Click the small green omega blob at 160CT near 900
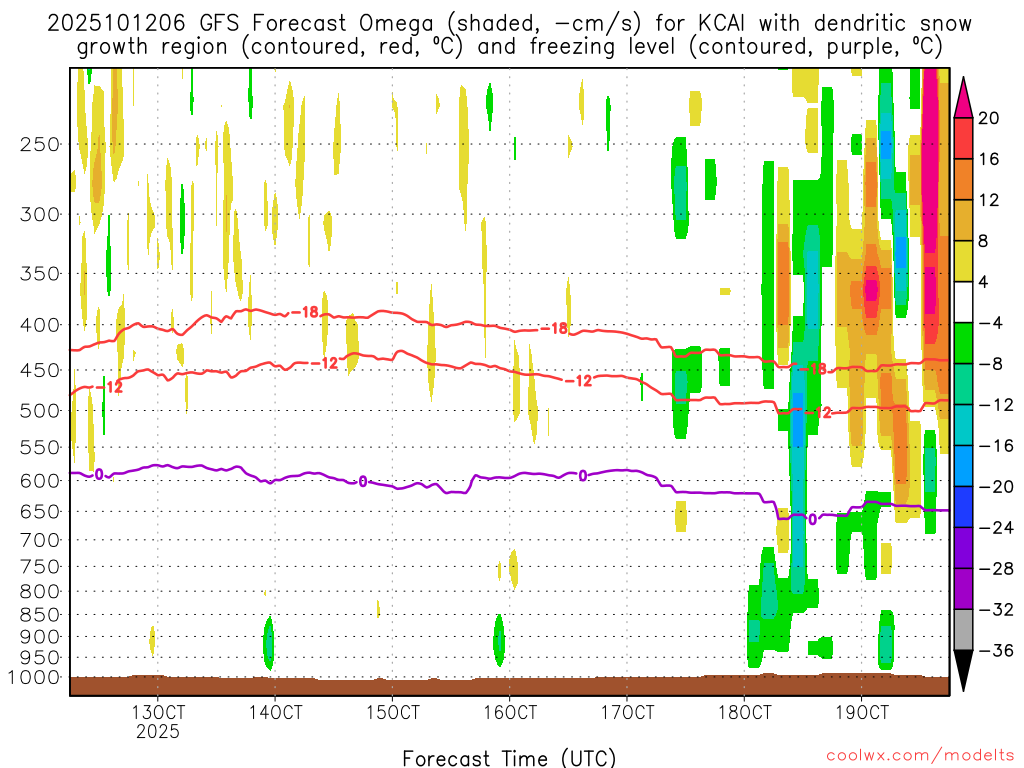Screen dimensions: 1024x768 click(x=499, y=640)
